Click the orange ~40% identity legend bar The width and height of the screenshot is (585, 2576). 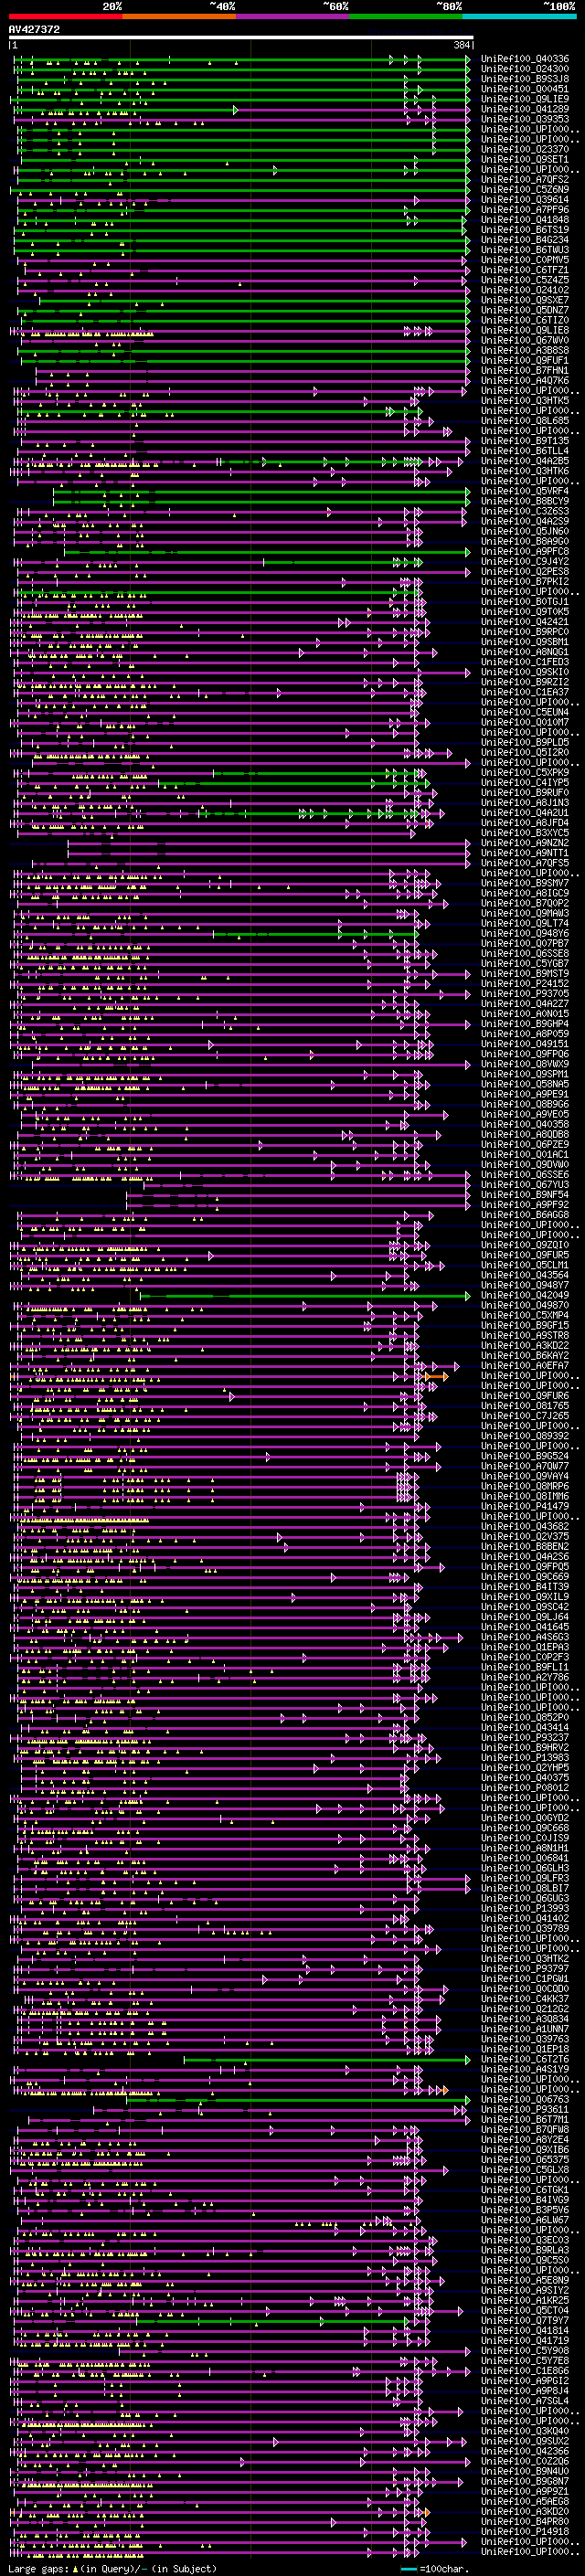pyautogui.click(x=179, y=16)
